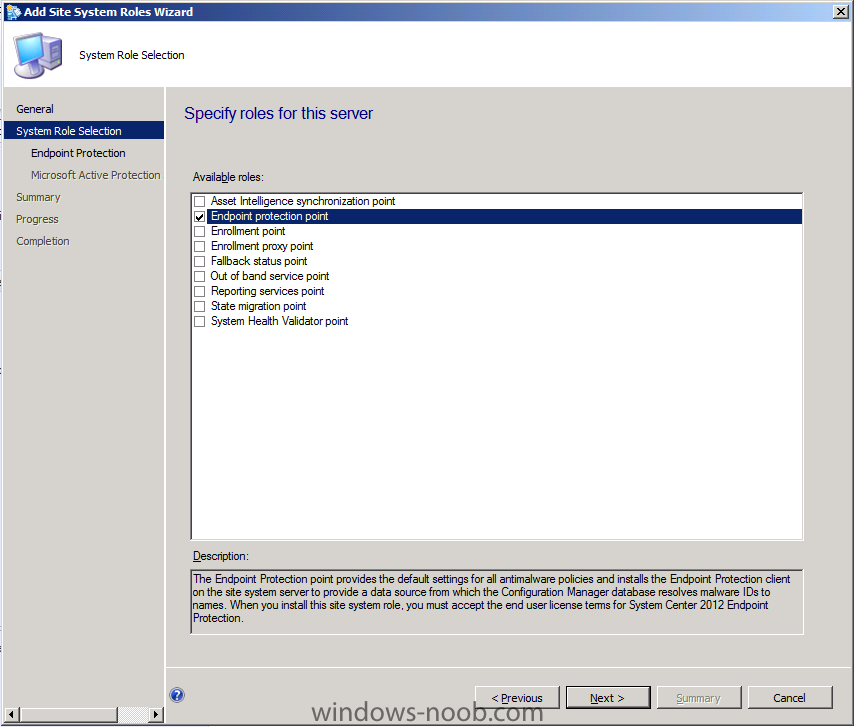Check Out of band service point
The image size is (854, 727).
point(200,277)
